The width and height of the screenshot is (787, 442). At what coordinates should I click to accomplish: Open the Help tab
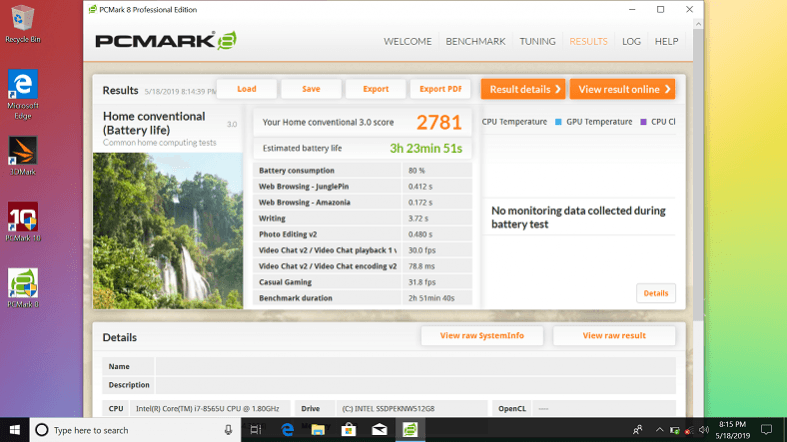point(667,41)
